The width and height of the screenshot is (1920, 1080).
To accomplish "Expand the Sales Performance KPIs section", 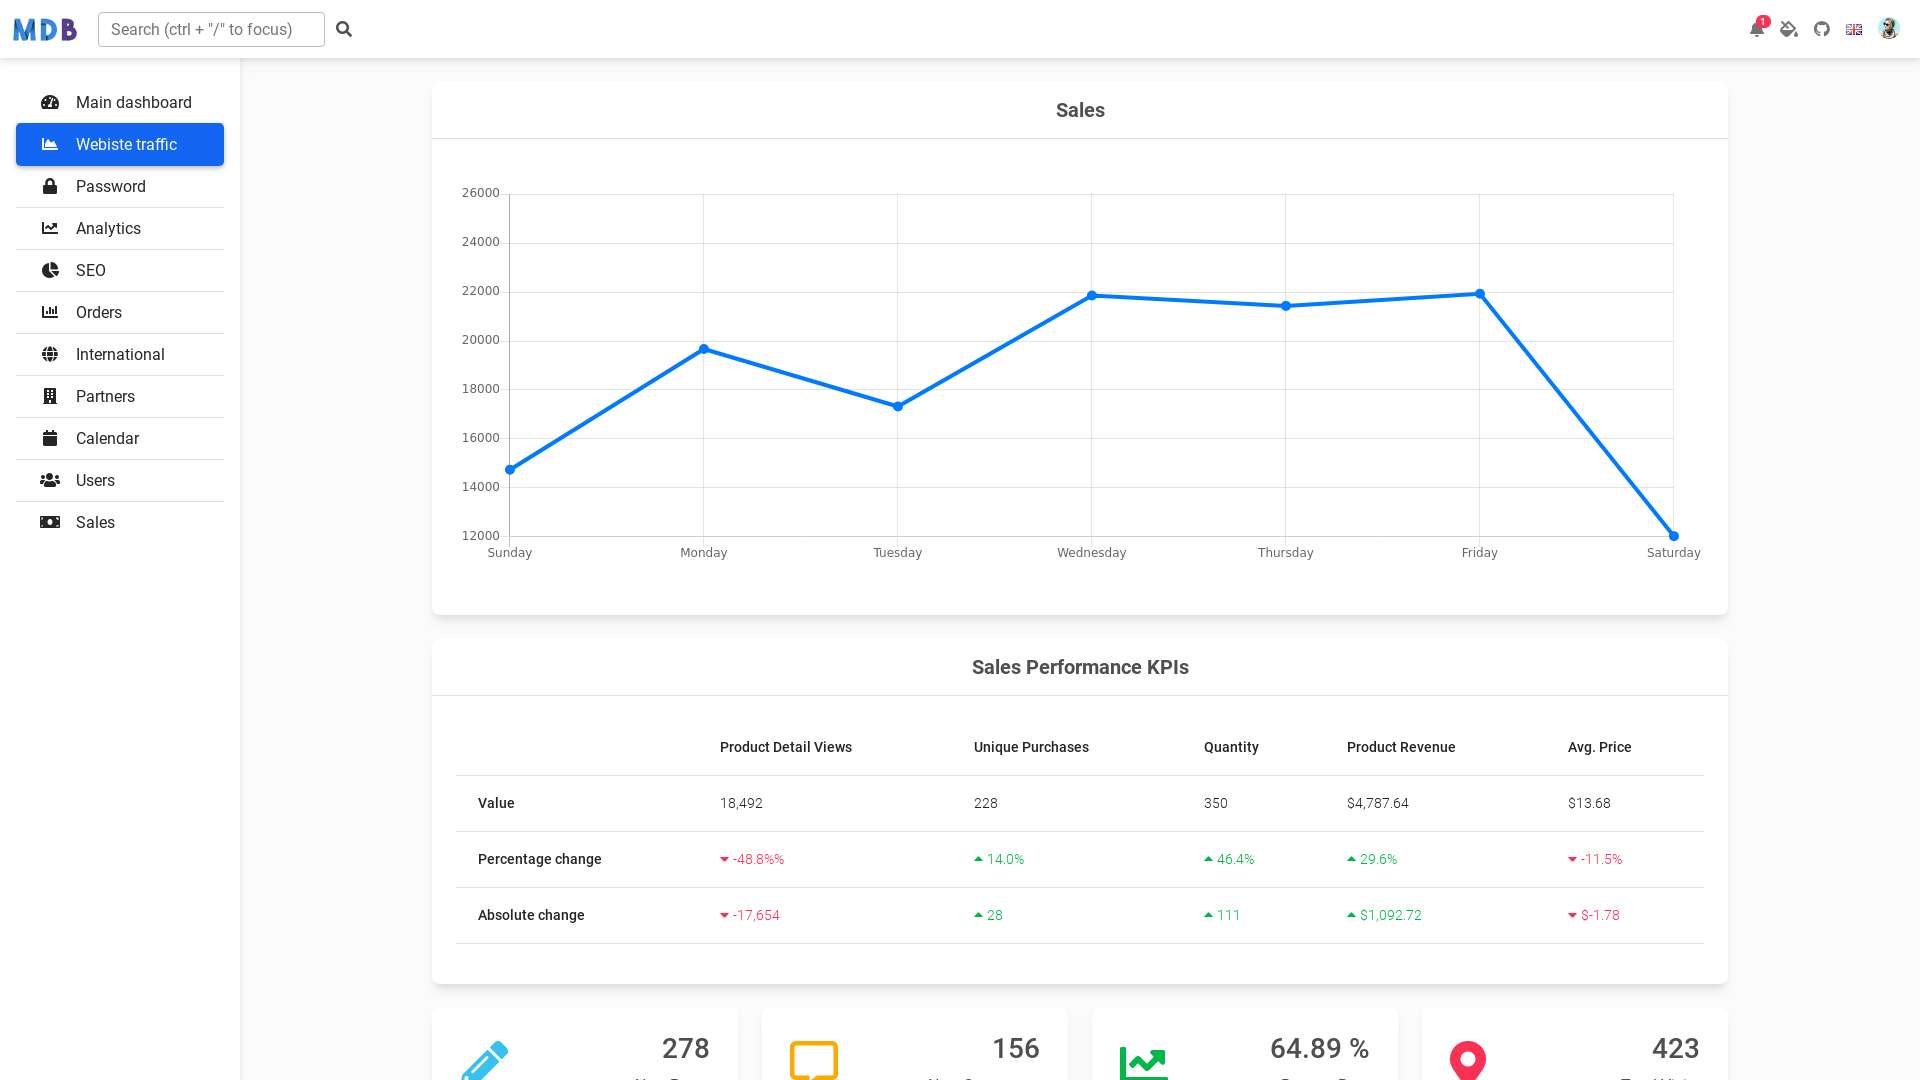I will [1080, 666].
